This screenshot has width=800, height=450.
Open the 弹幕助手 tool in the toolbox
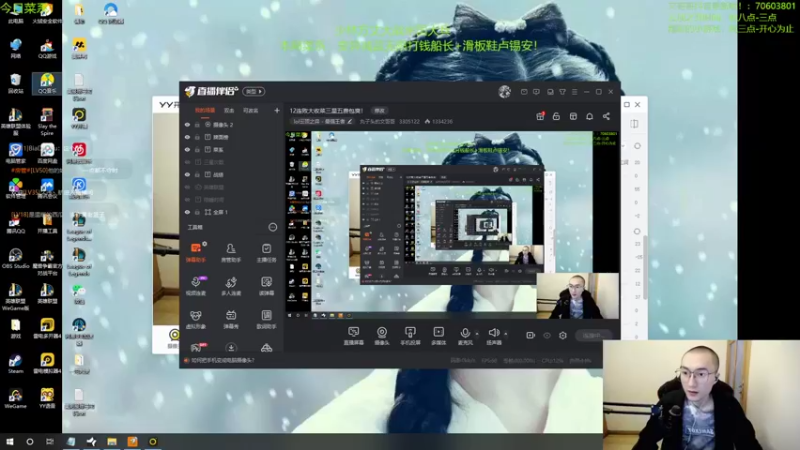[196, 252]
